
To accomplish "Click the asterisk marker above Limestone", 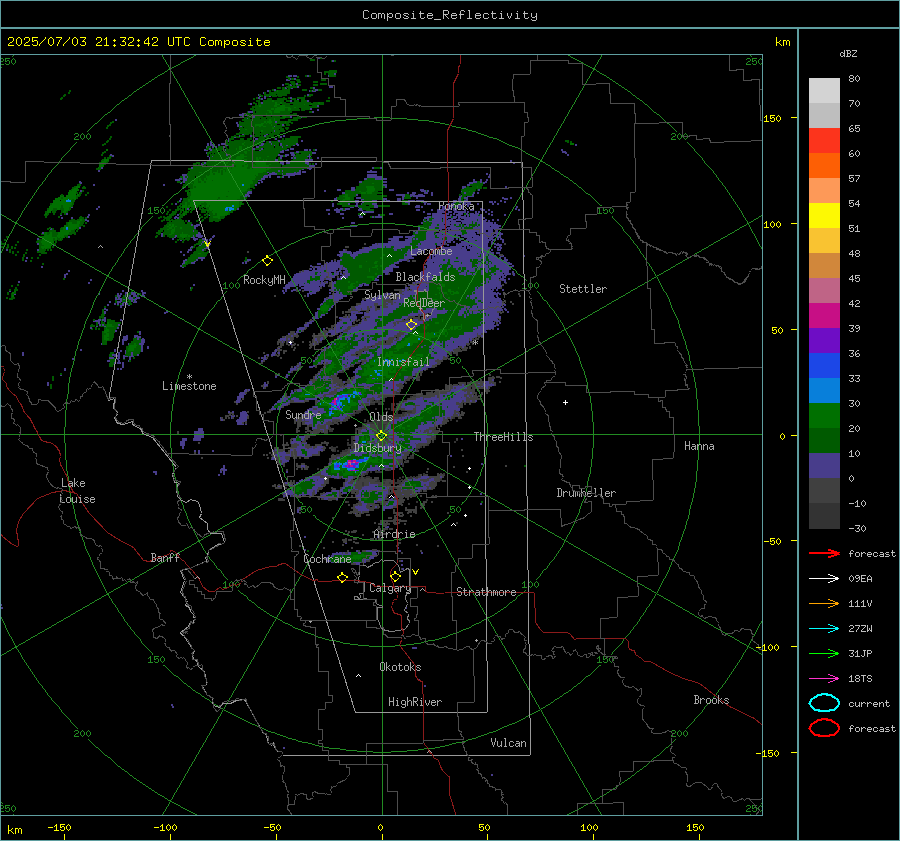I will pos(189,377).
